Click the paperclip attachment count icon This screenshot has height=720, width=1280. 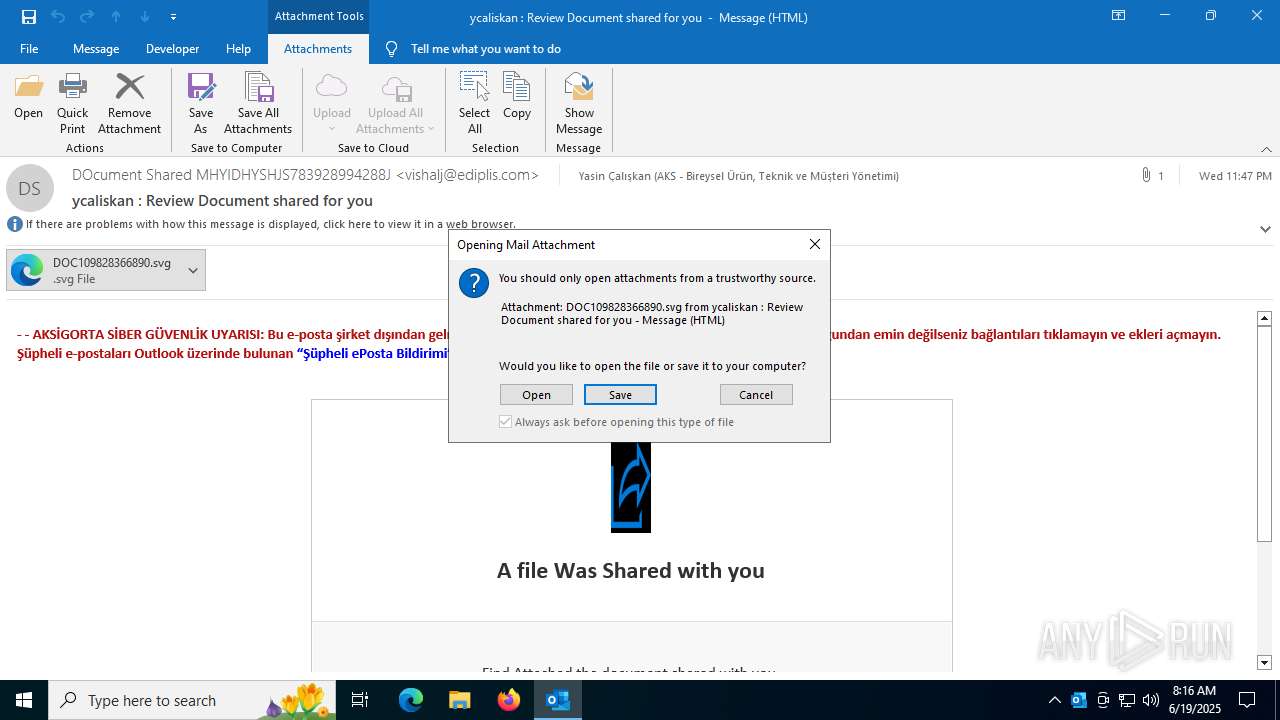tap(1146, 175)
